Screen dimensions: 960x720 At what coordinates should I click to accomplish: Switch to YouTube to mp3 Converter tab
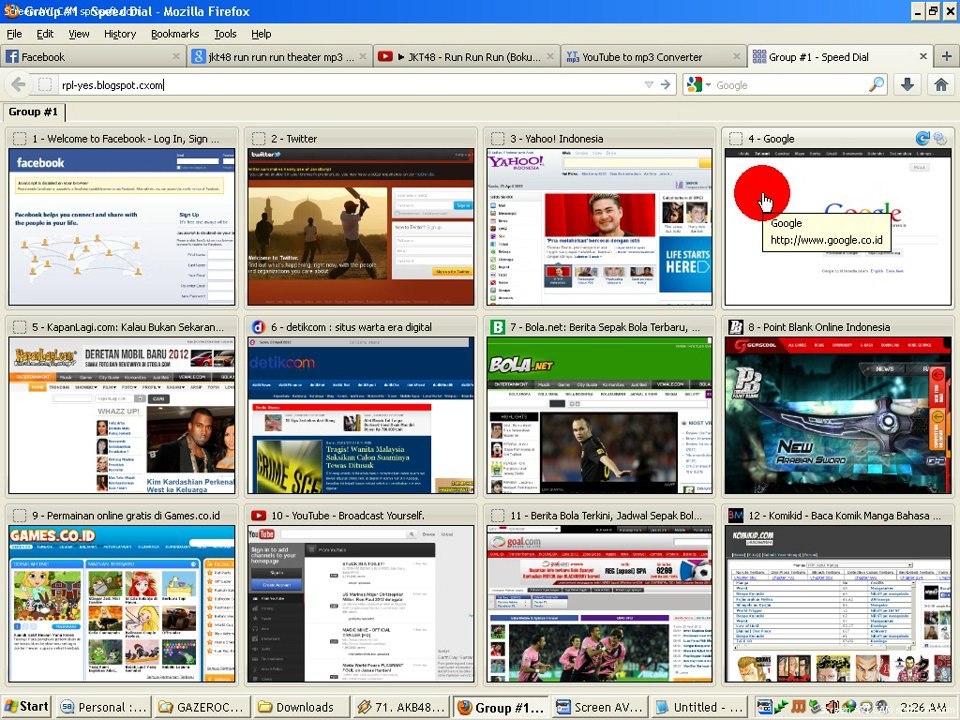[652, 56]
